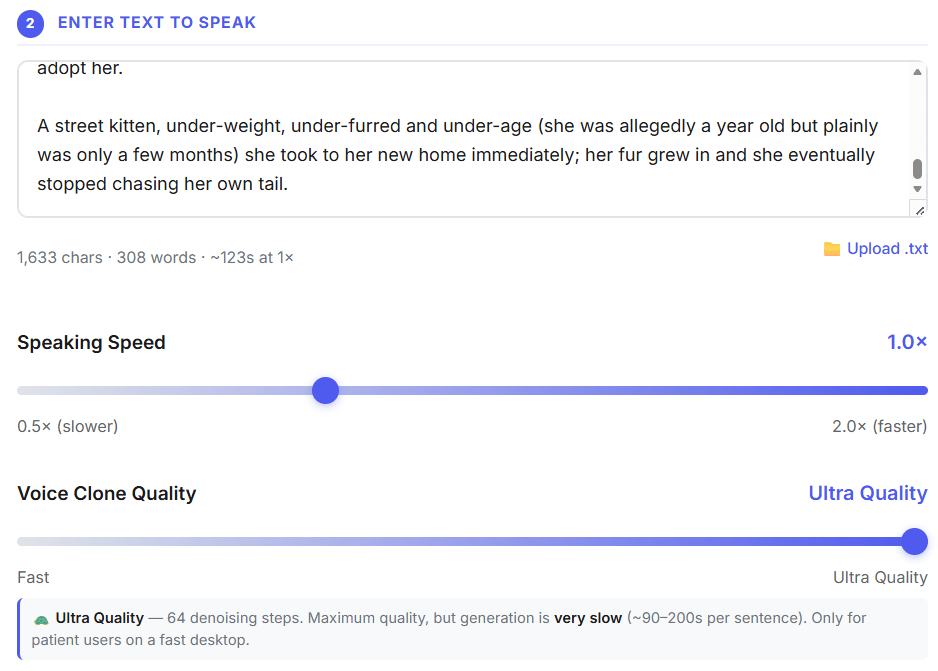Viewport: 938px width, 671px height.
Task: Click the yellow folder icon beside Upload
Action: pyautogui.click(x=832, y=249)
